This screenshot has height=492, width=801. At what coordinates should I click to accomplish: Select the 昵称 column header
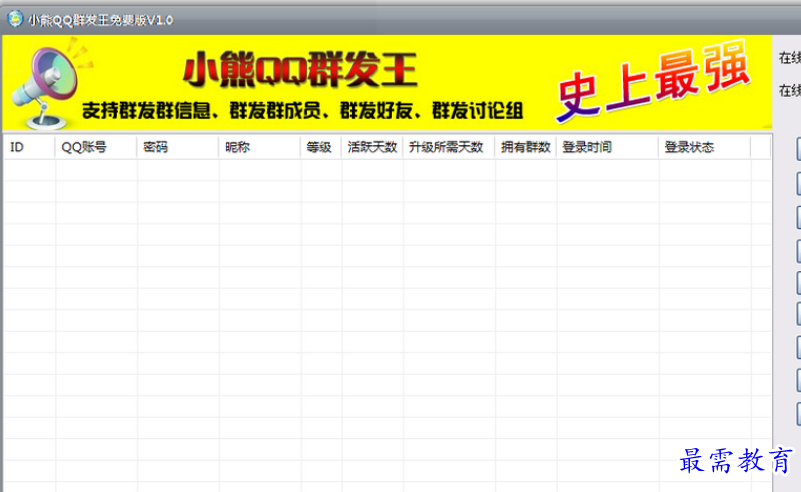coord(259,148)
